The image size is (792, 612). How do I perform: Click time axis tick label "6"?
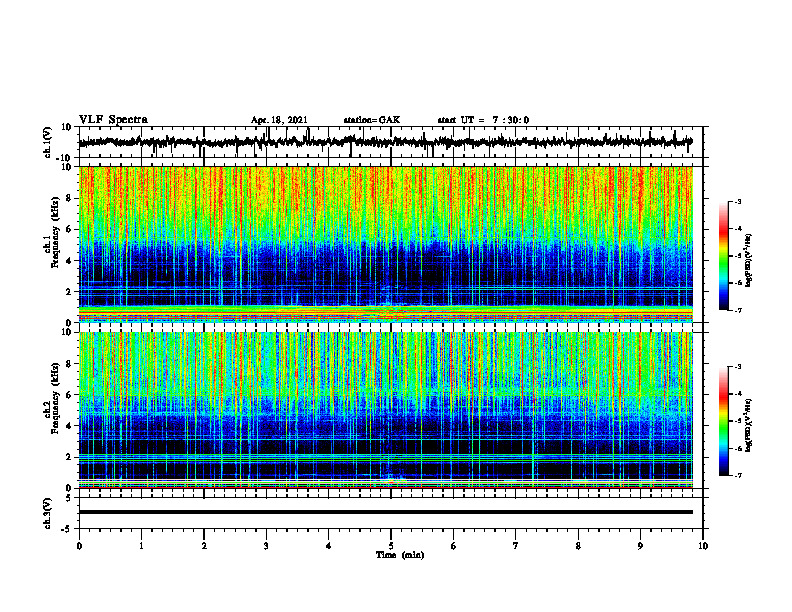(x=454, y=546)
